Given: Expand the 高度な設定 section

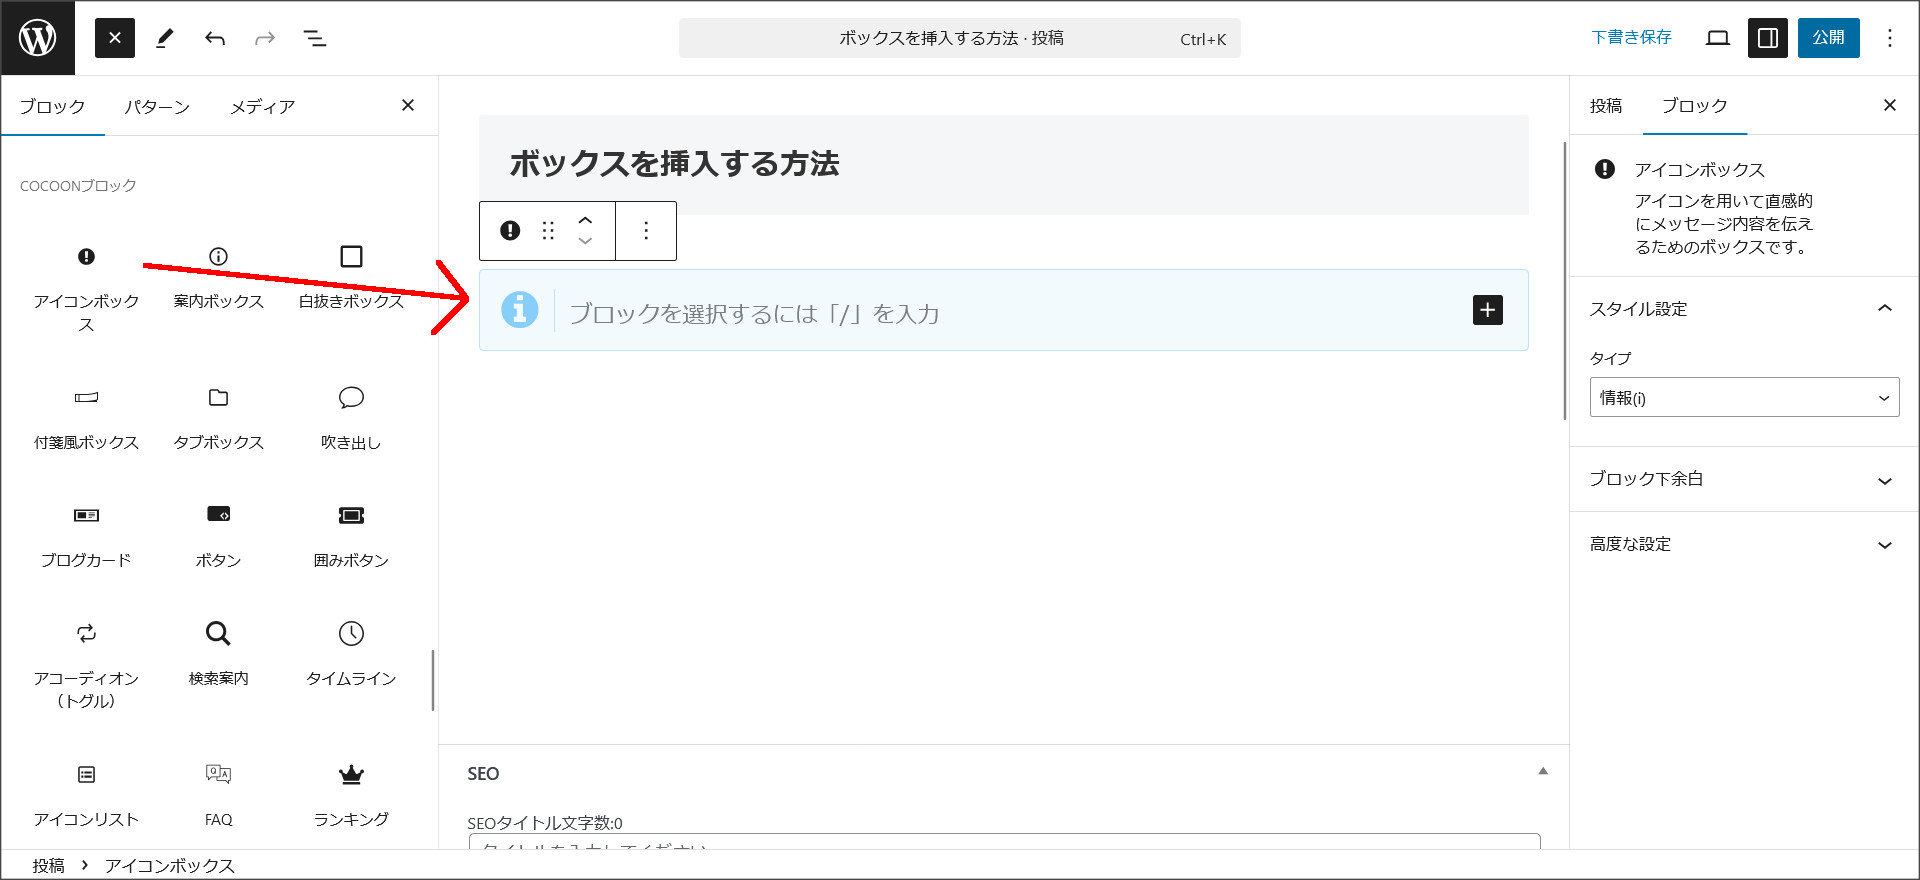Looking at the screenshot, I should 1744,544.
